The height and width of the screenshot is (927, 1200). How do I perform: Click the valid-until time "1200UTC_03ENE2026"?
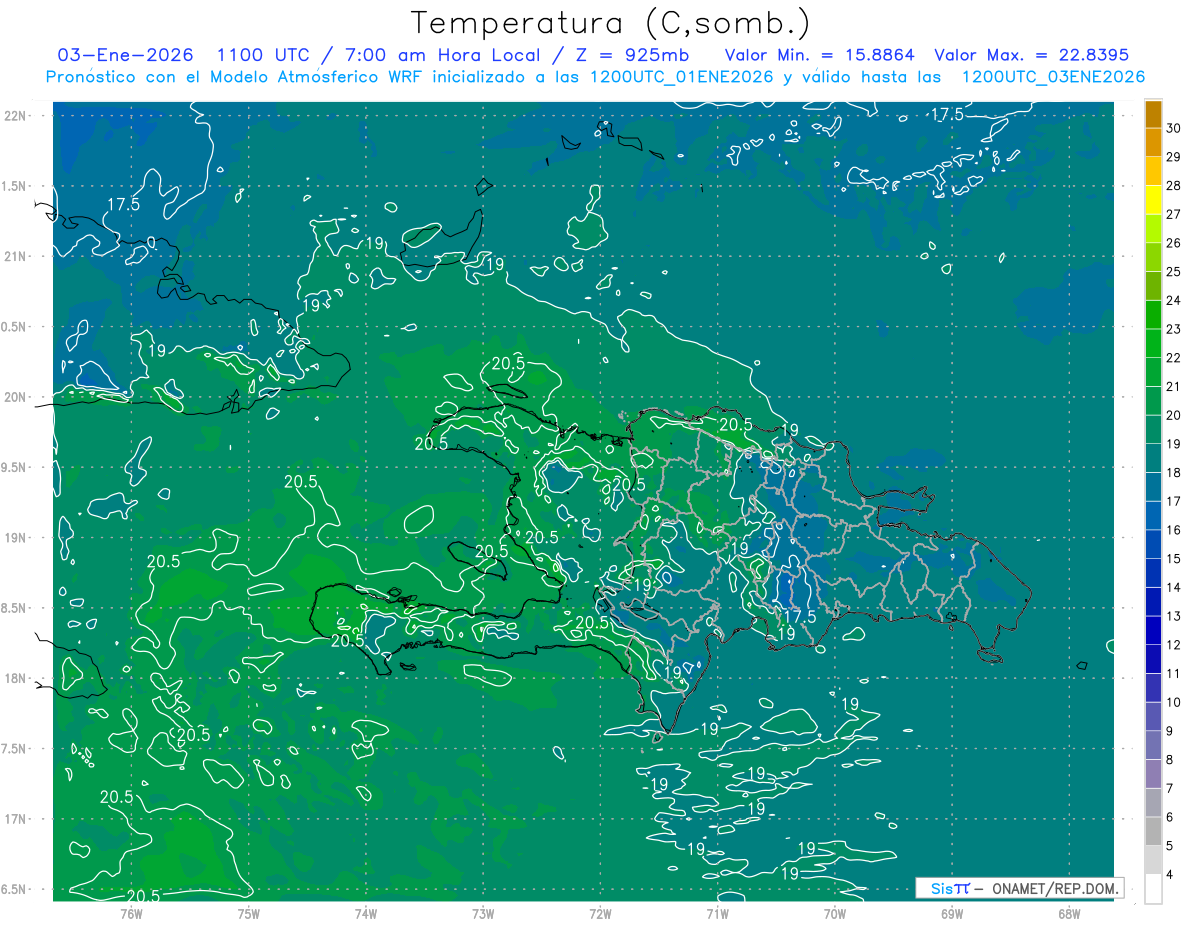pyautogui.click(x=1053, y=77)
